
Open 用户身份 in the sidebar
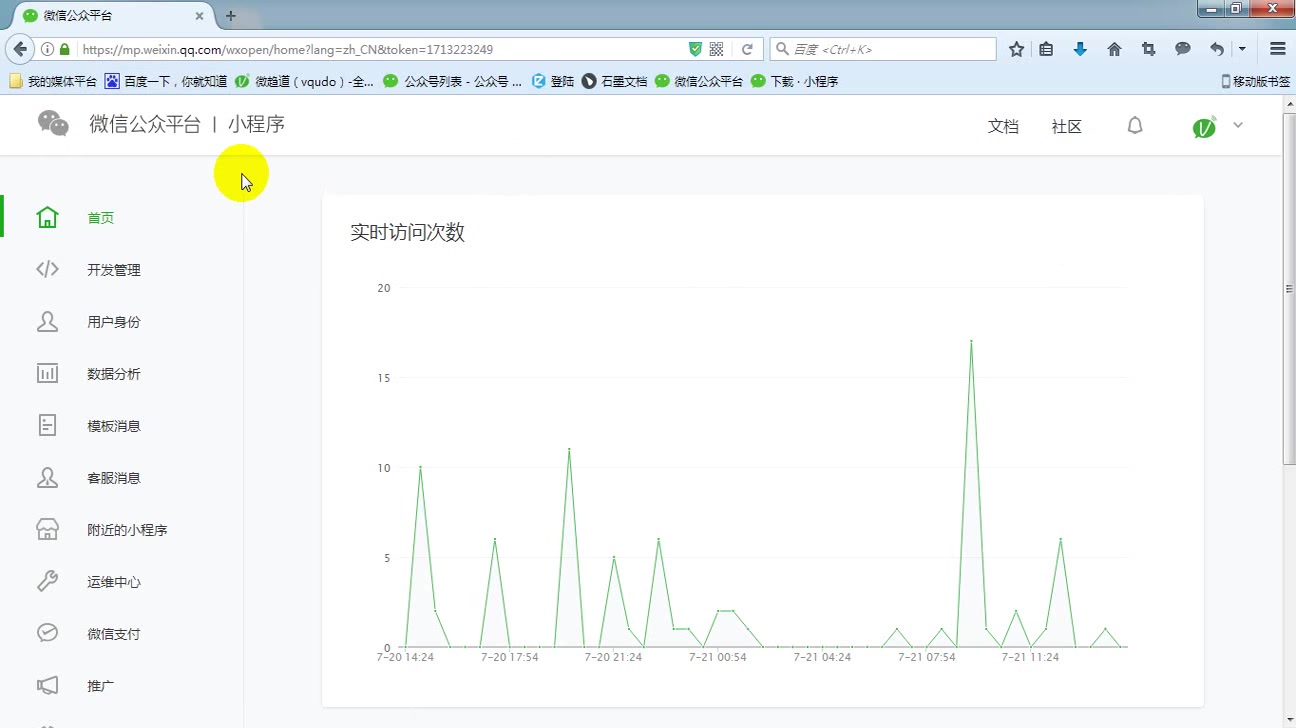pos(114,322)
